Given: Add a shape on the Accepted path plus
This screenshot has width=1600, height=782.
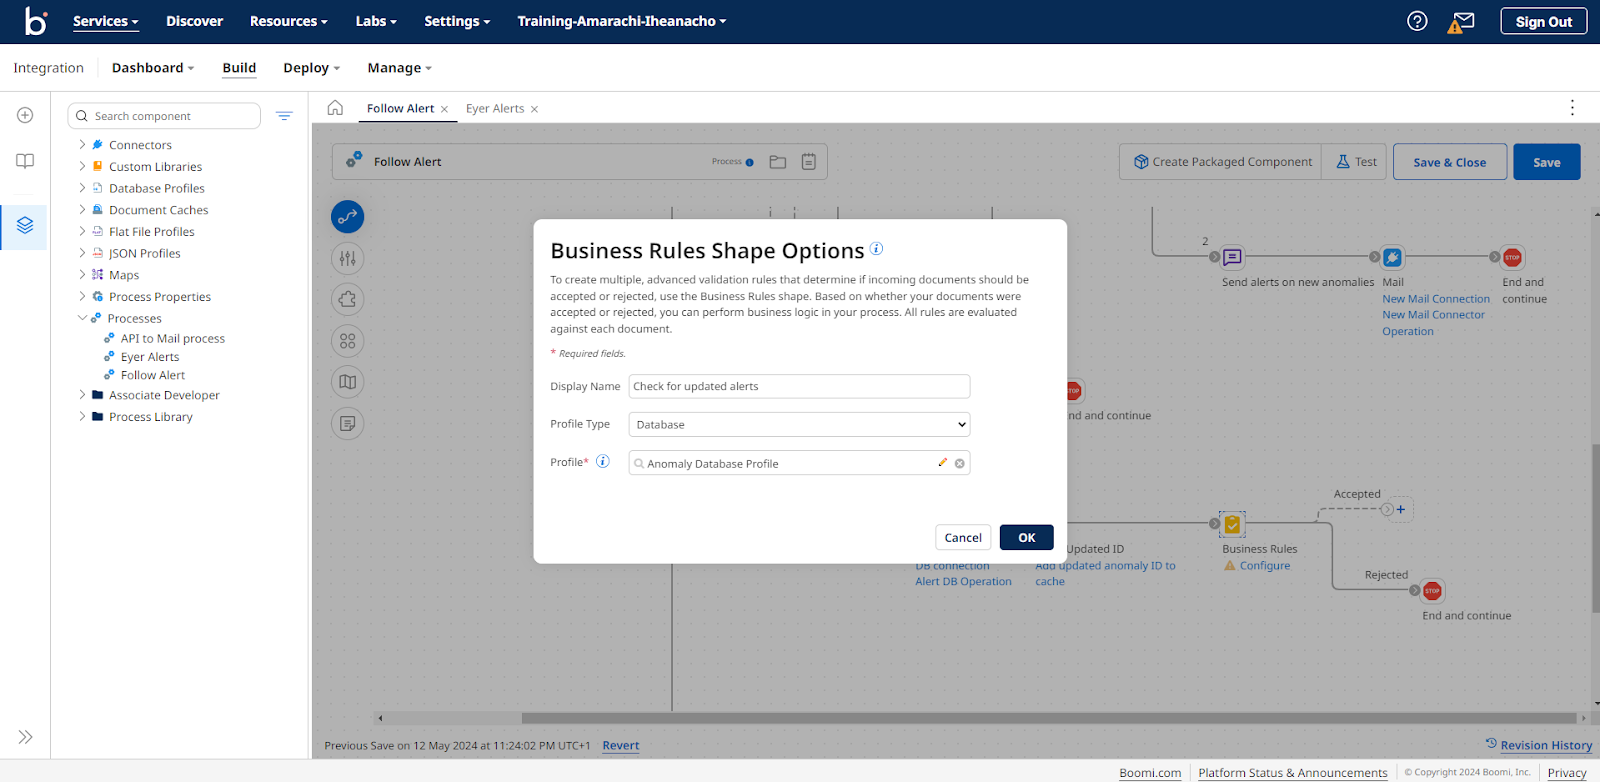Looking at the screenshot, I should coord(1400,509).
